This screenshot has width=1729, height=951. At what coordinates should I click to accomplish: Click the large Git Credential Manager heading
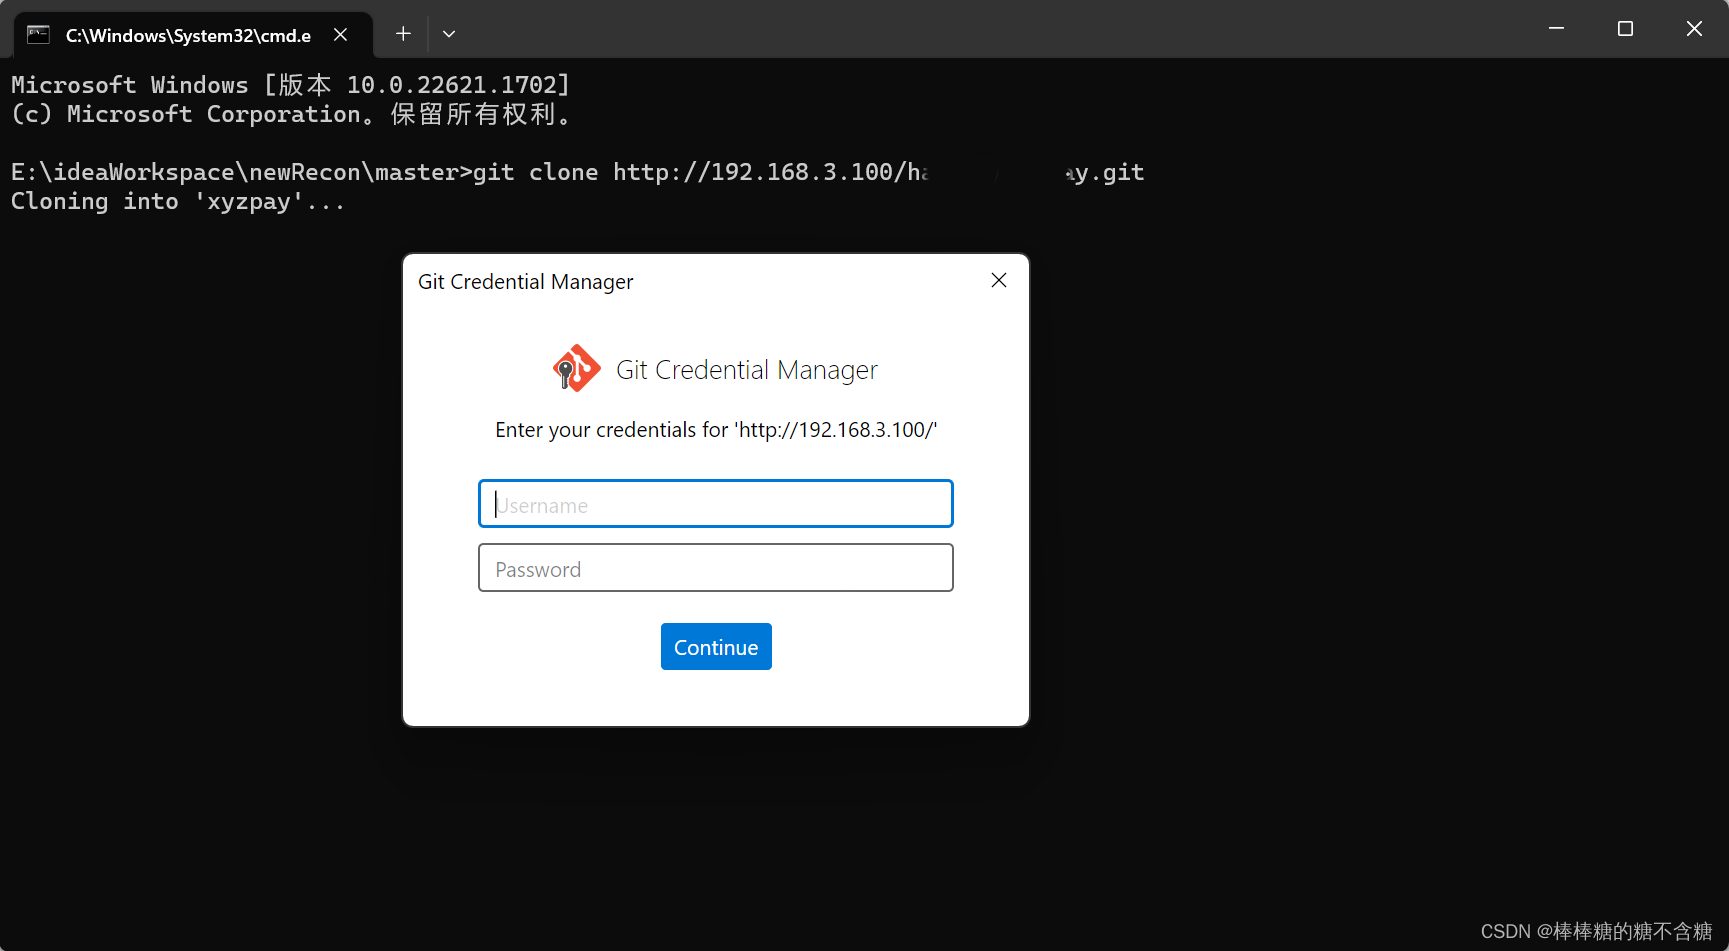pos(747,370)
